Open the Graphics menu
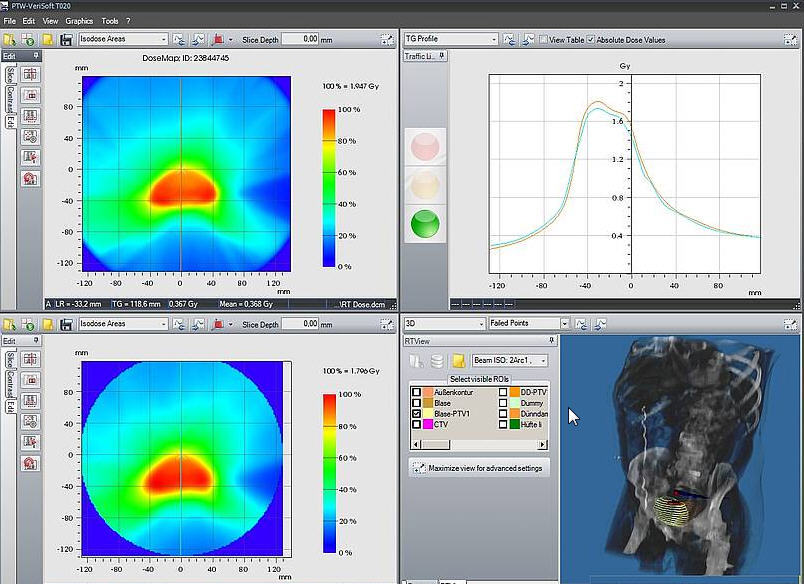804x584 pixels. [79, 21]
